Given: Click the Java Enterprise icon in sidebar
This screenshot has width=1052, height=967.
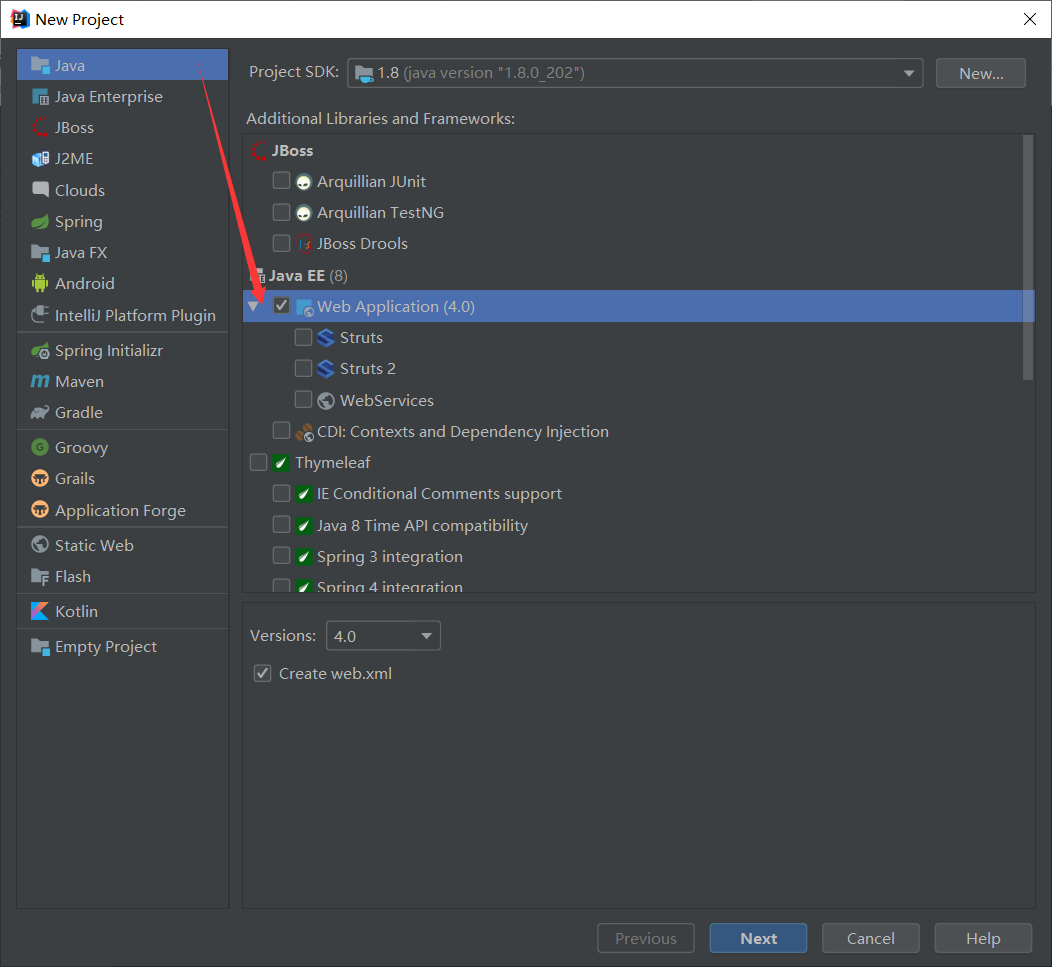Looking at the screenshot, I should (x=40, y=97).
